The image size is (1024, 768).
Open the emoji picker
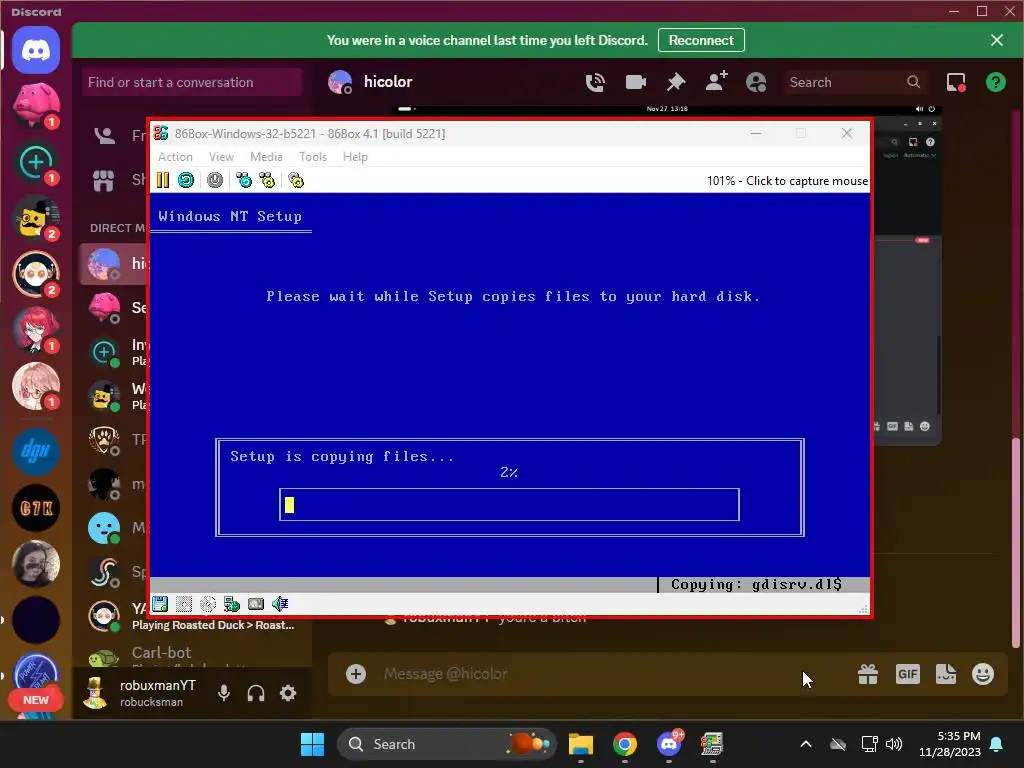(x=983, y=674)
